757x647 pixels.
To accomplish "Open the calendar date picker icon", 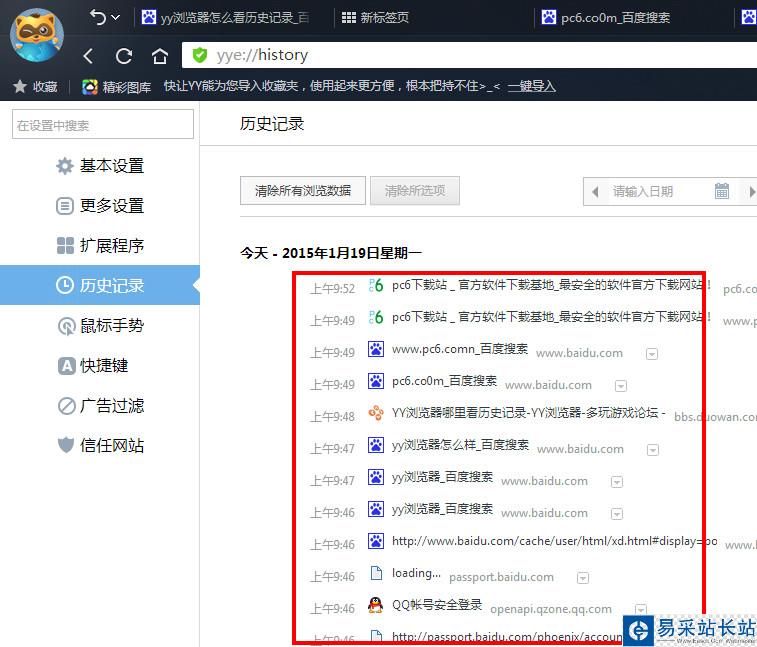I will click(x=722, y=191).
